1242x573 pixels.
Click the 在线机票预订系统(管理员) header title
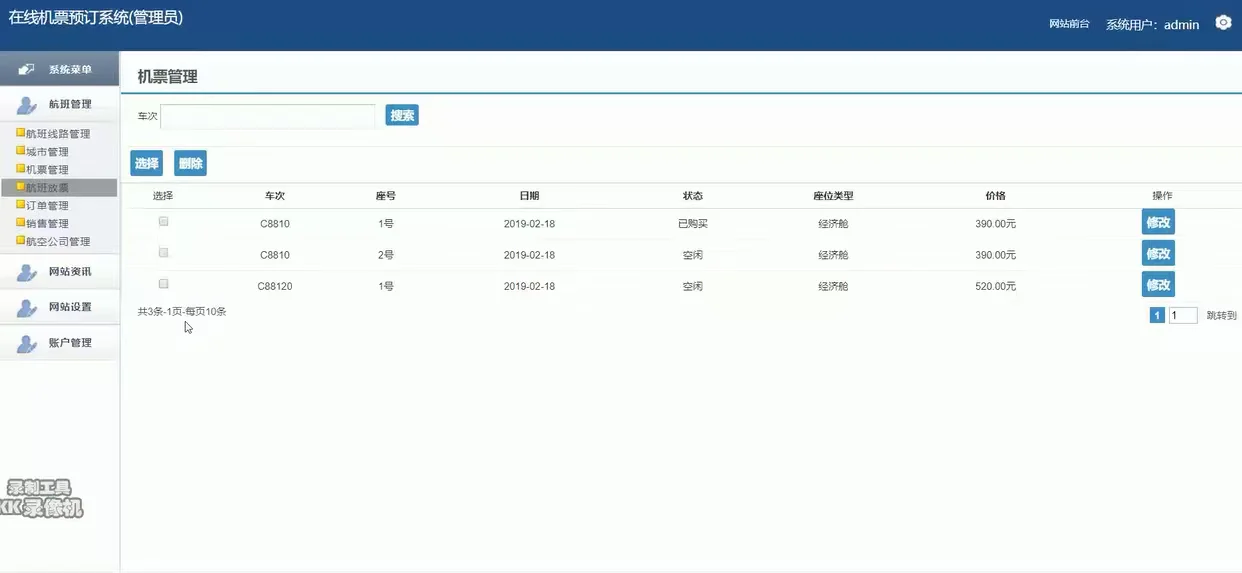click(96, 18)
